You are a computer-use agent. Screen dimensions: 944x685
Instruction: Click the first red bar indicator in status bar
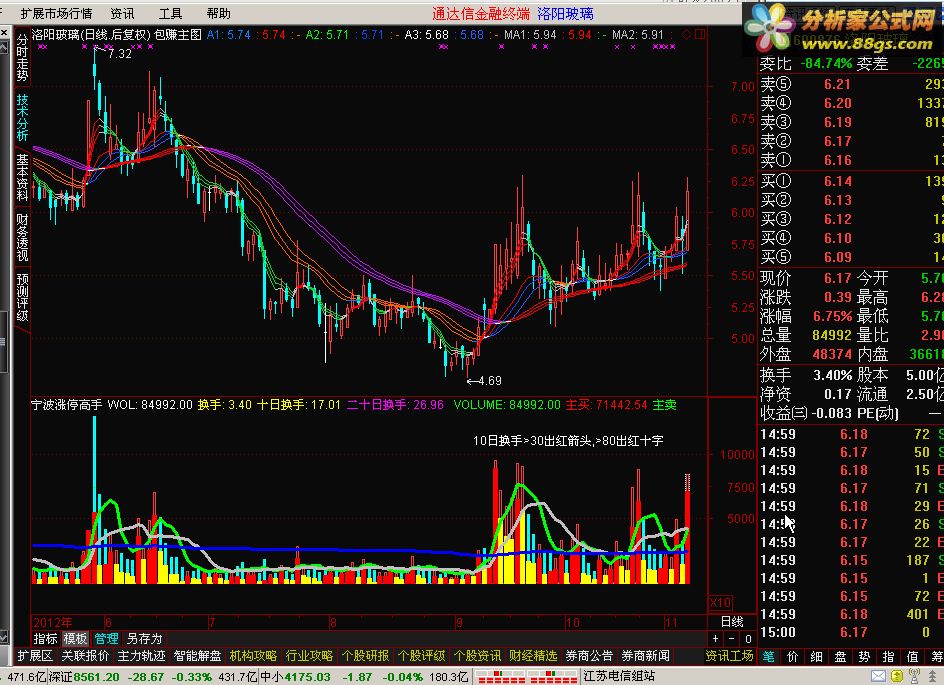(502, 677)
